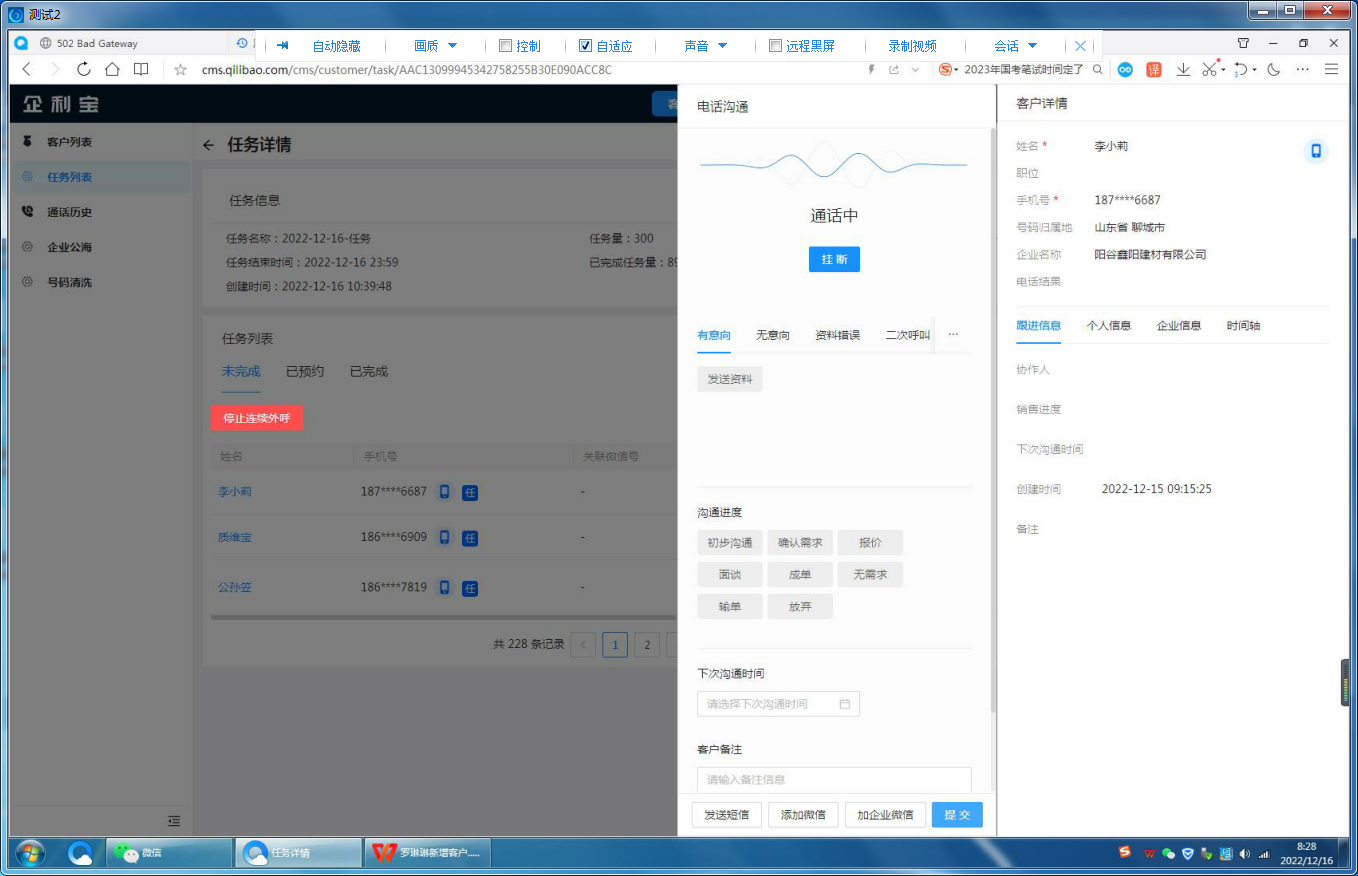Screen dimensions: 1358x876
Task: Expand the 声音 sound dropdown
Action: [705, 46]
